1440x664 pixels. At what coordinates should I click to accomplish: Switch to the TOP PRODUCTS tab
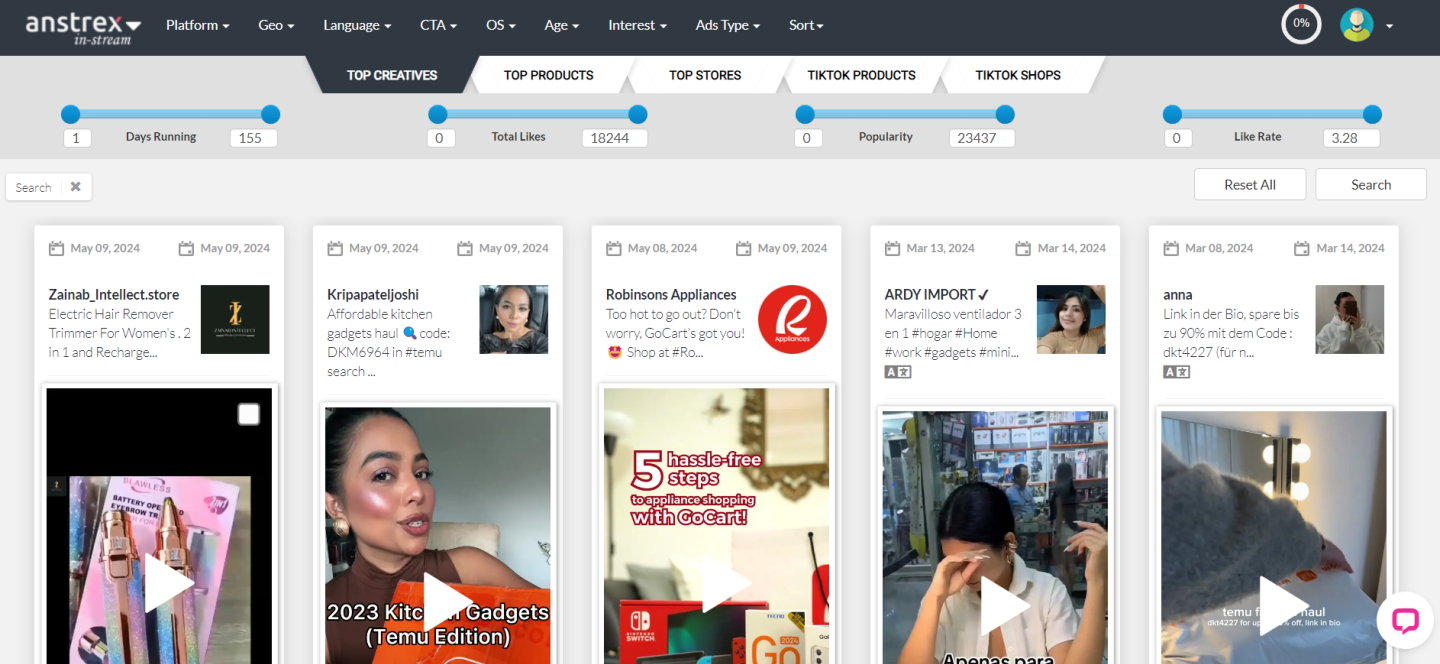[548, 75]
